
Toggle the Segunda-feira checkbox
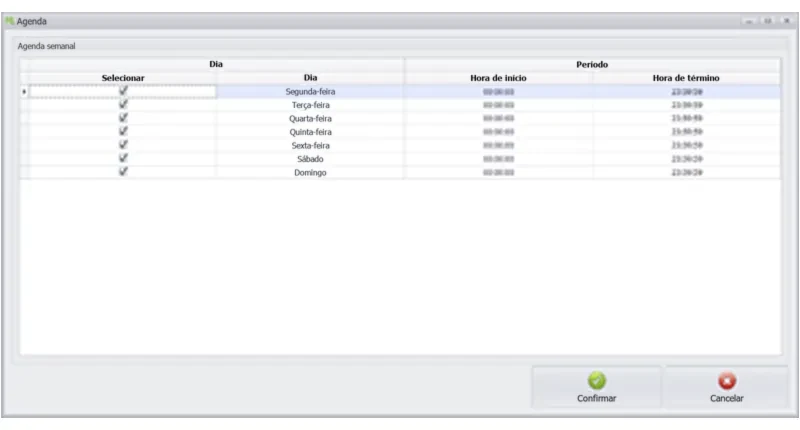point(123,91)
